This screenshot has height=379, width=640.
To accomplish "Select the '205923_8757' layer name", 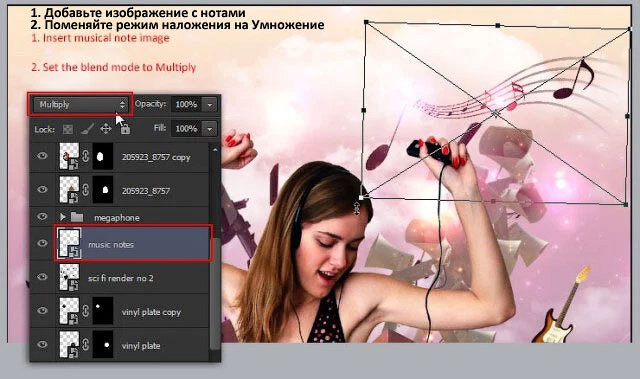I will point(146,191).
